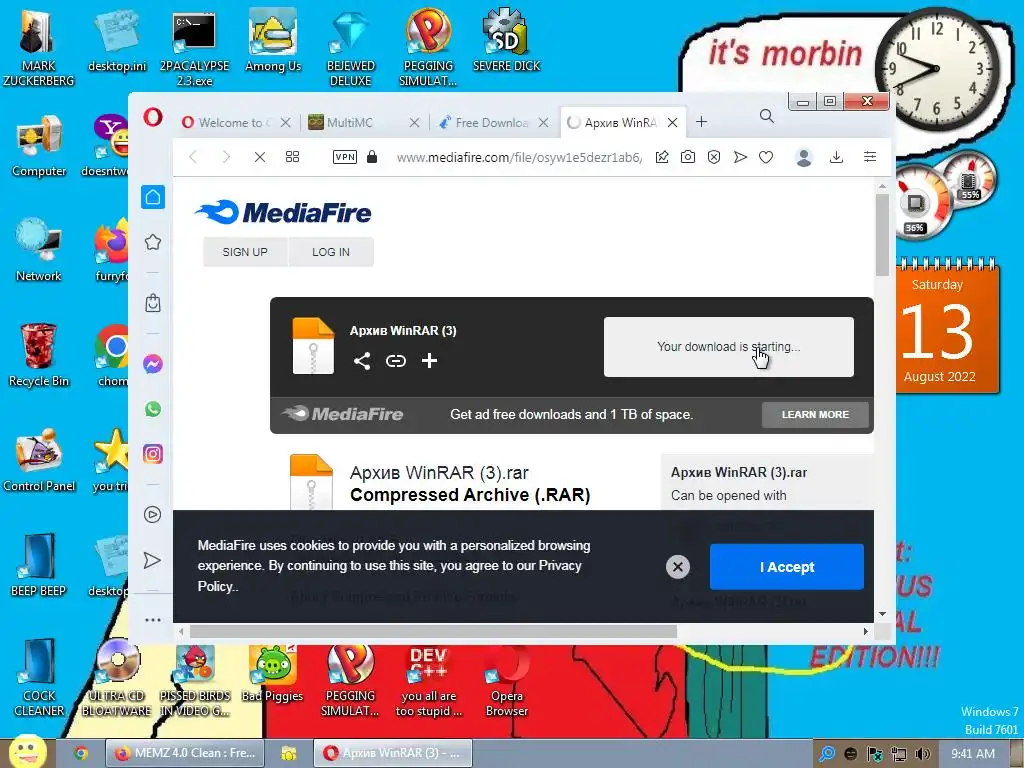Open tab islands workspace icon in toolbar
This screenshot has height=768, width=1024.
293,157
